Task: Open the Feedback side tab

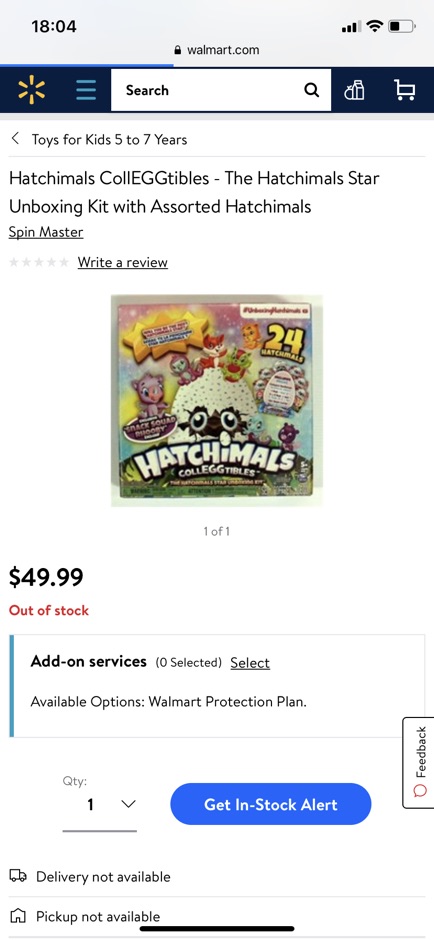Action: pyautogui.click(x=419, y=763)
